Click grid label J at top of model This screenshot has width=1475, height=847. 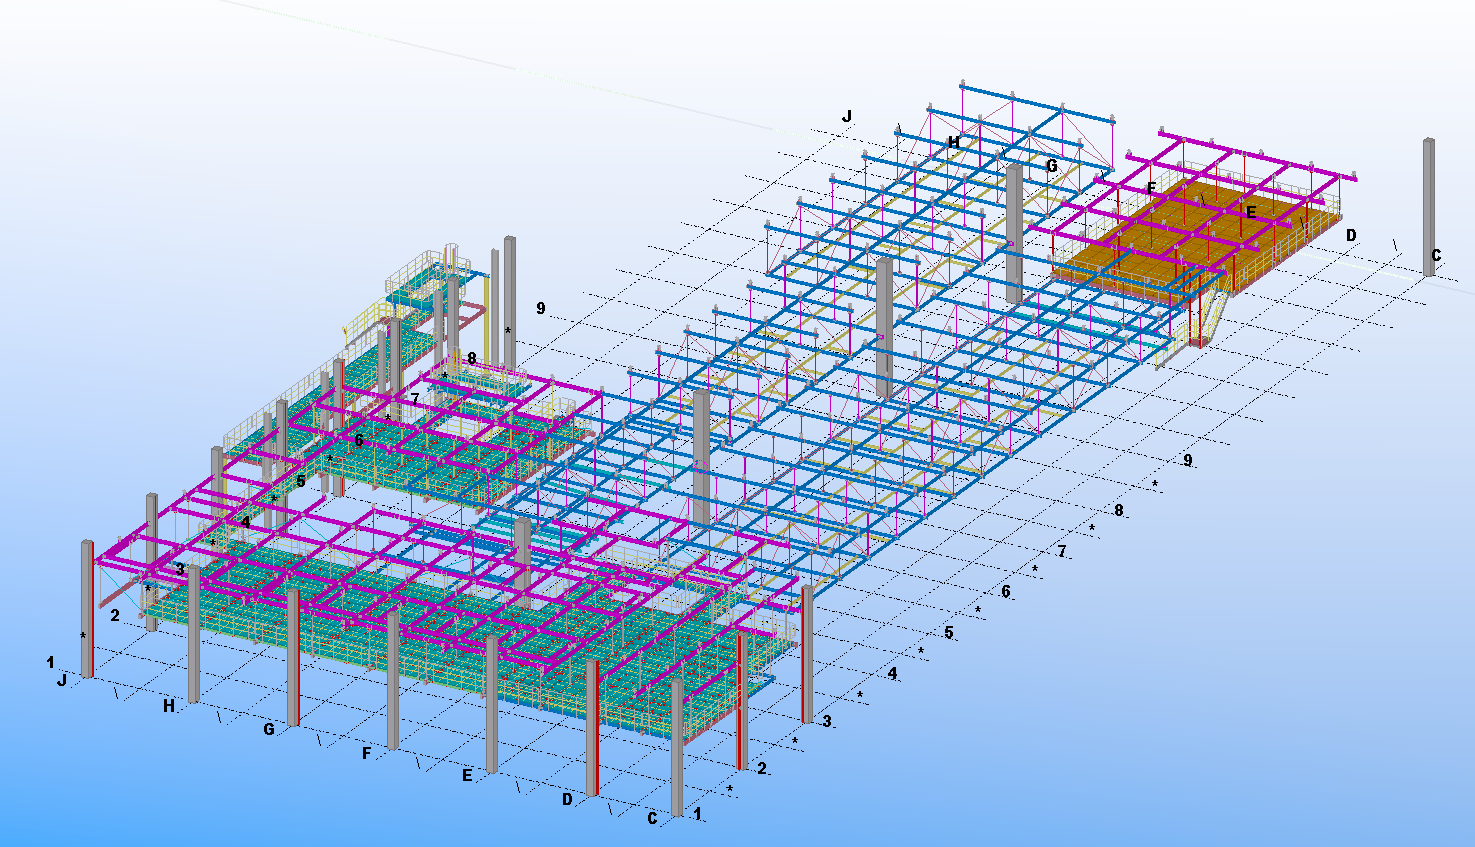847,117
